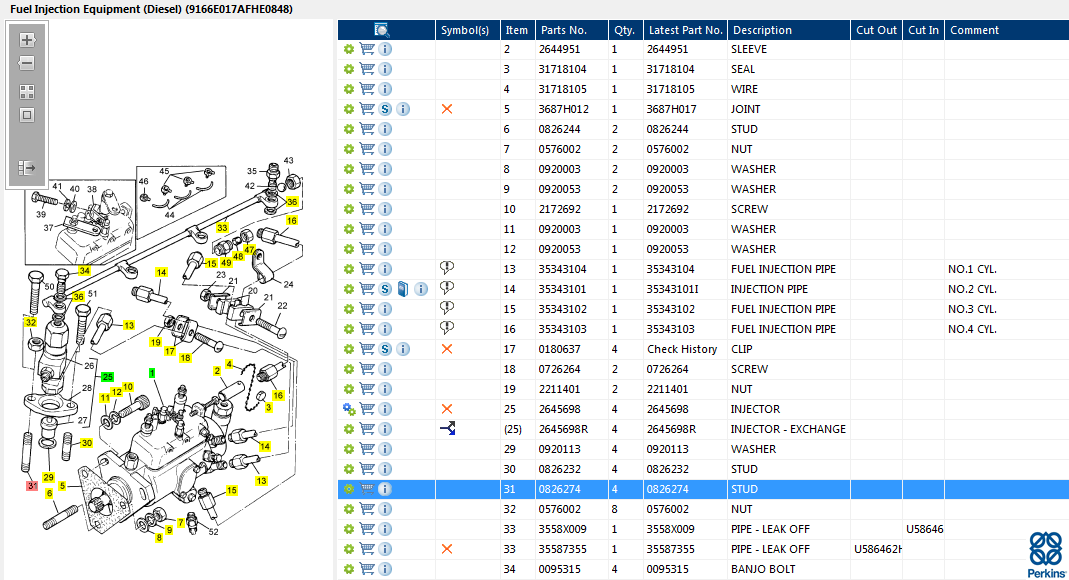Click supersession S icon for JOINT row

click(385, 109)
